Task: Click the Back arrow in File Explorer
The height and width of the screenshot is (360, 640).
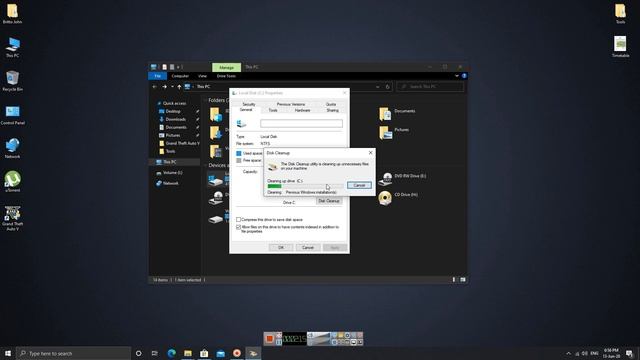Action: (x=154, y=87)
